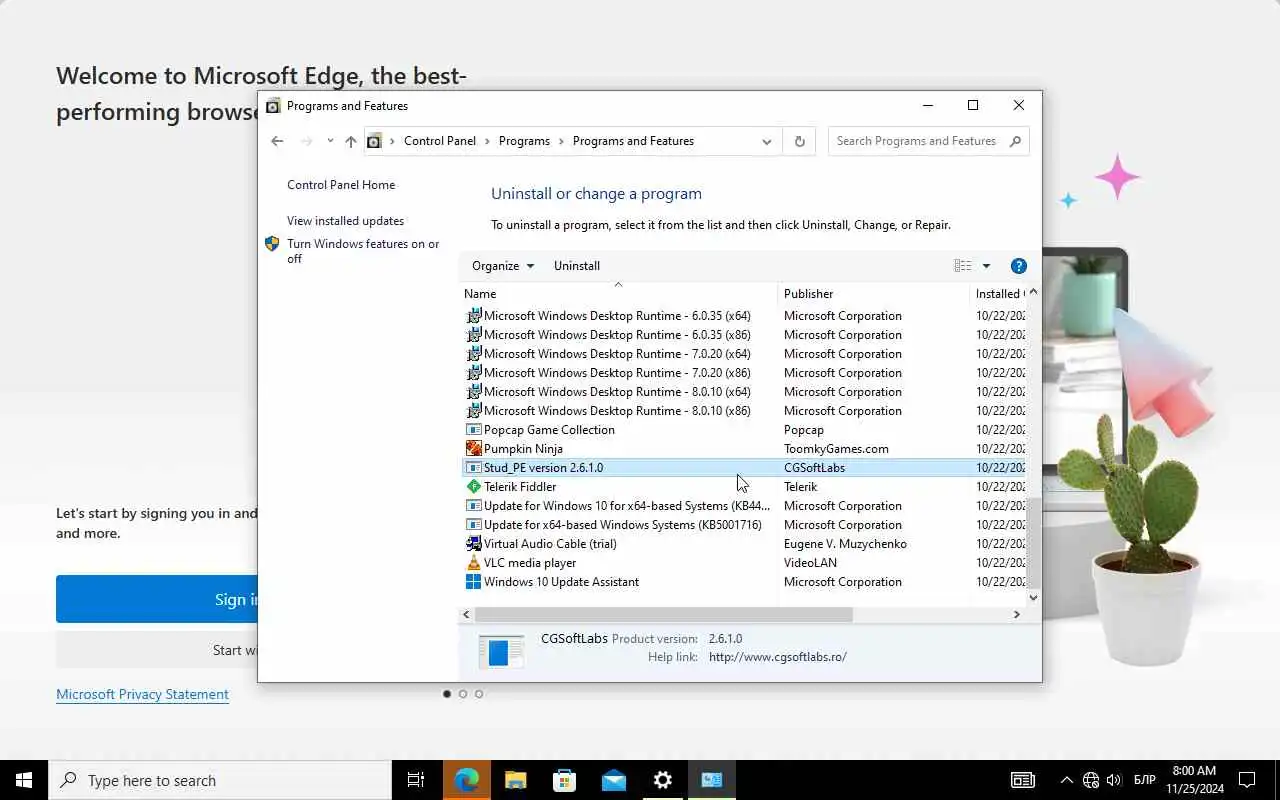Open help with the blue question icon

(x=1019, y=266)
